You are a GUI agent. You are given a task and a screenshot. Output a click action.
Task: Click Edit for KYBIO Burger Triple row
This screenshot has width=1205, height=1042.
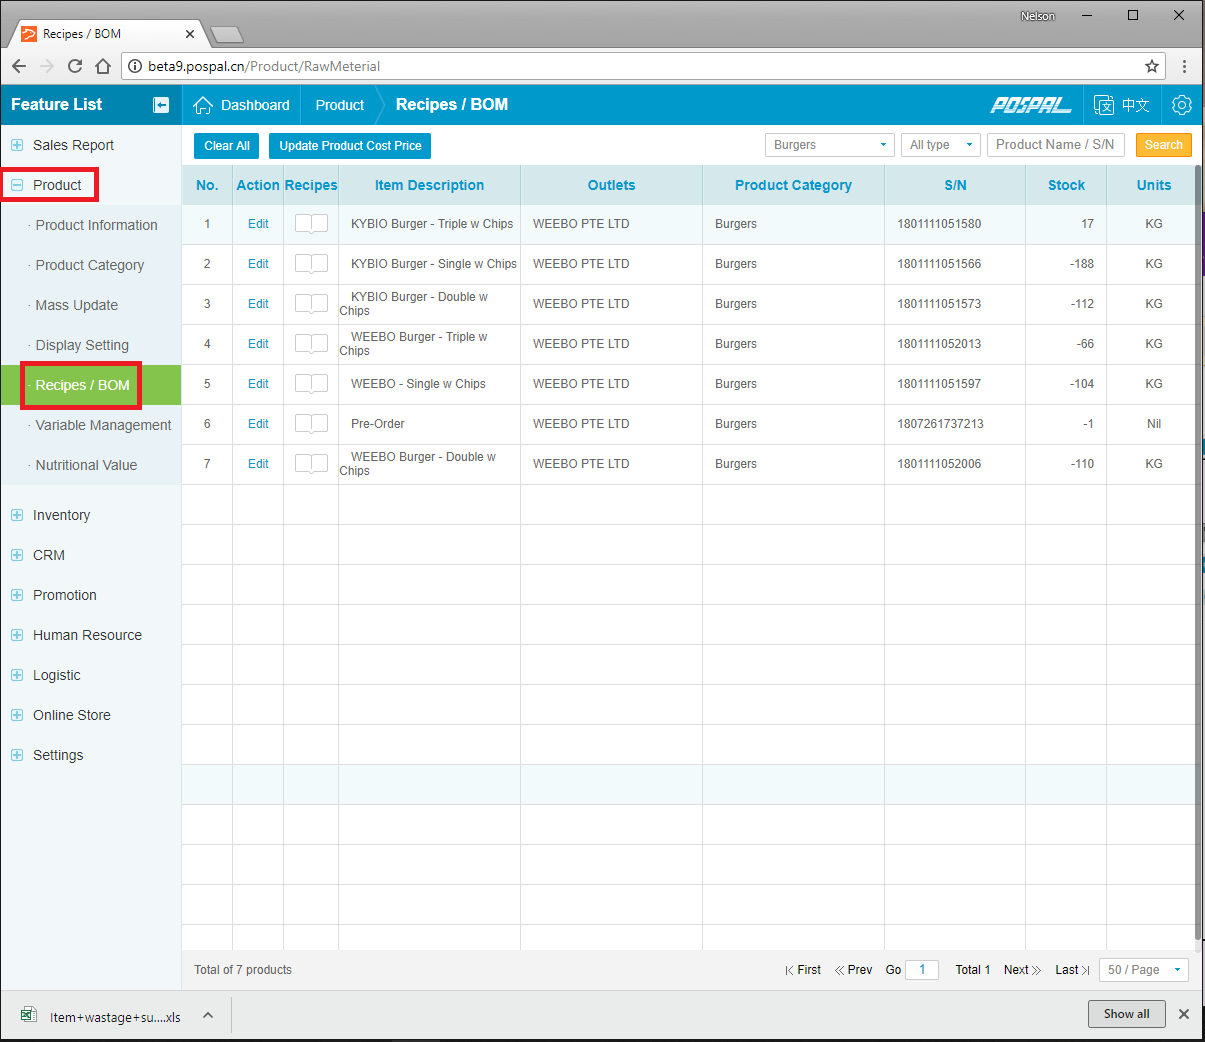click(x=258, y=224)
